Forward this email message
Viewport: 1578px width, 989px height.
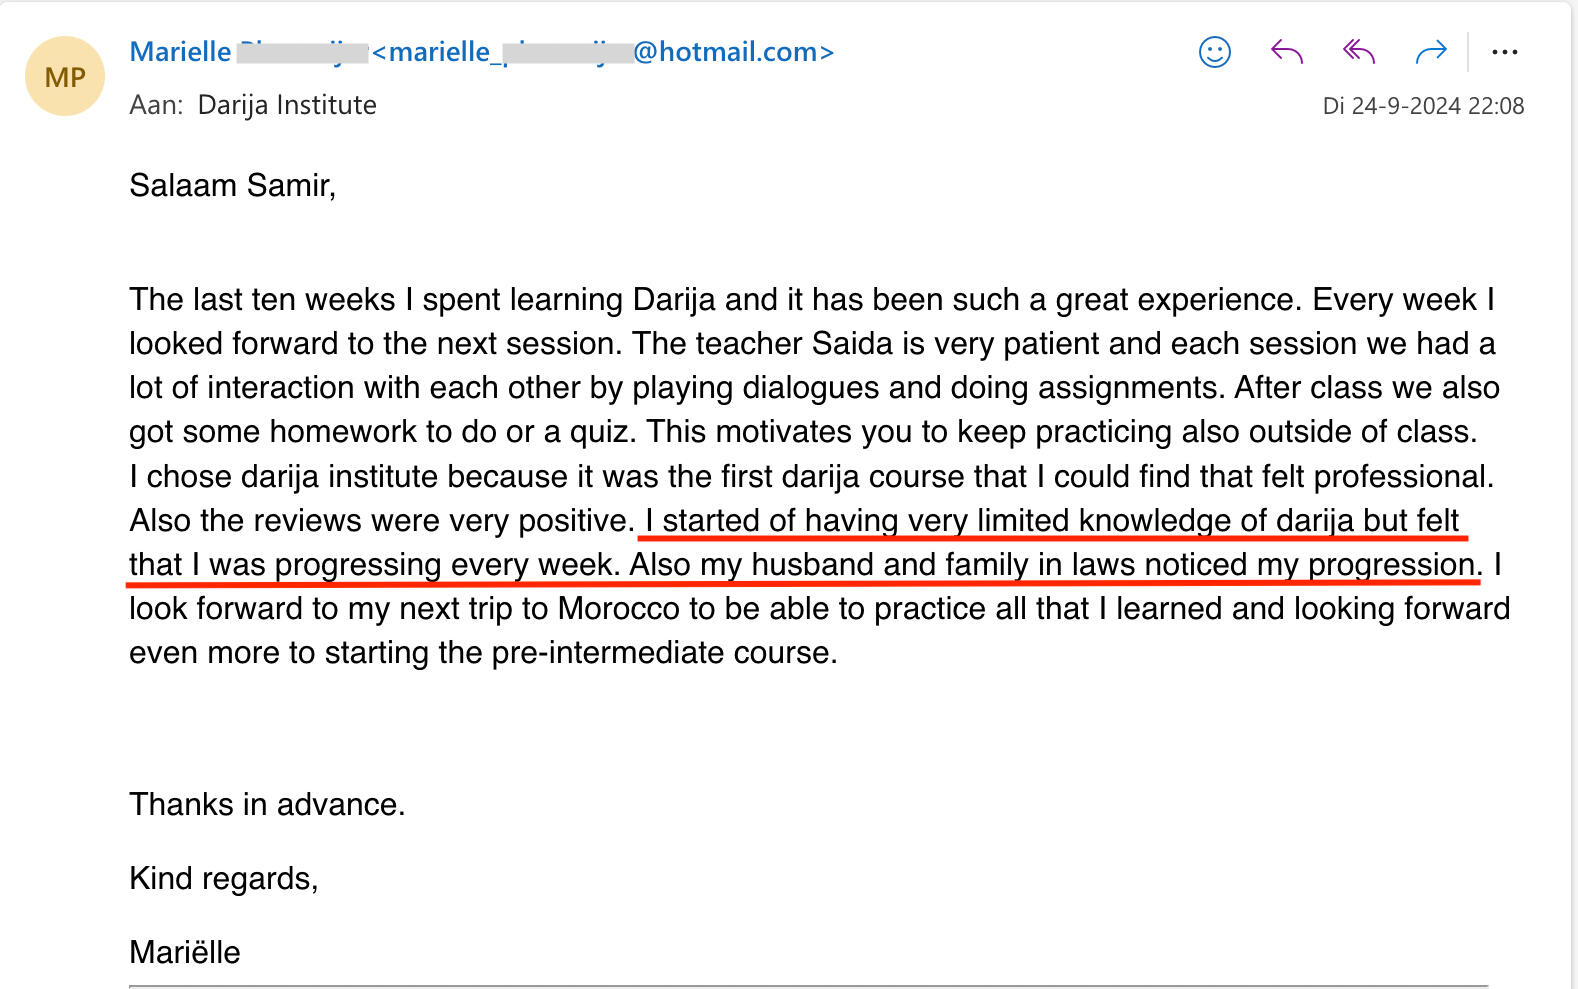(1431, 52)
